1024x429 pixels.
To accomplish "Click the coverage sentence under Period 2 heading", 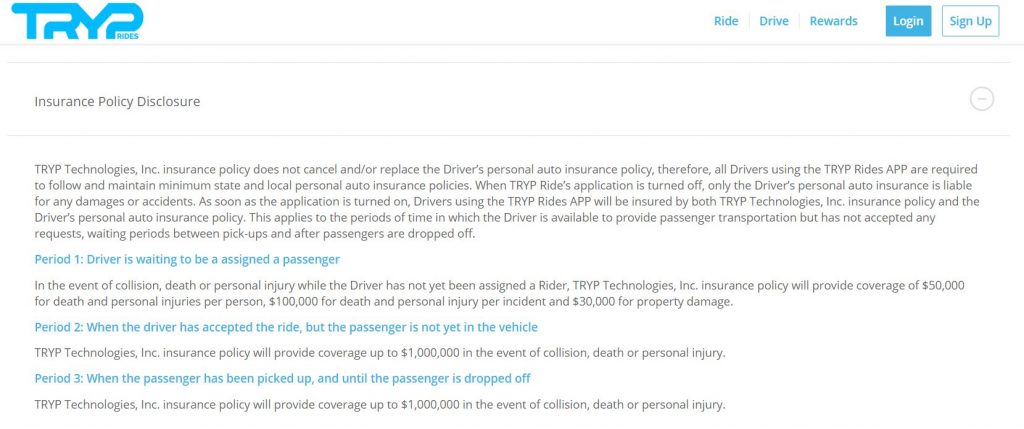I will click(379, 353).
